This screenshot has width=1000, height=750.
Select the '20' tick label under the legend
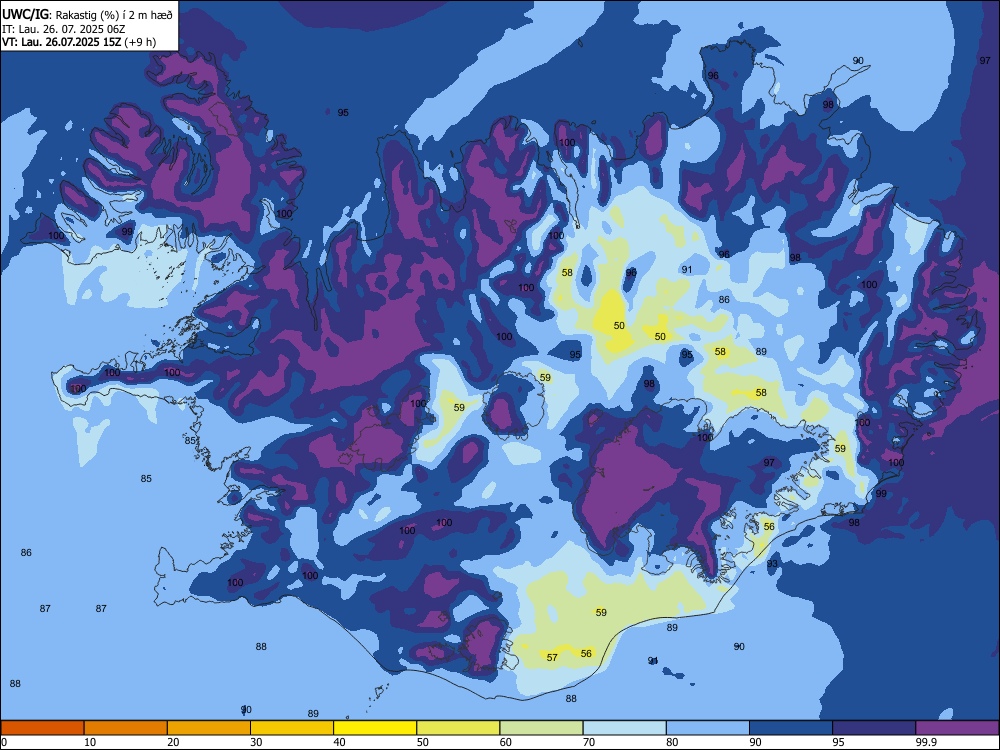173,742
